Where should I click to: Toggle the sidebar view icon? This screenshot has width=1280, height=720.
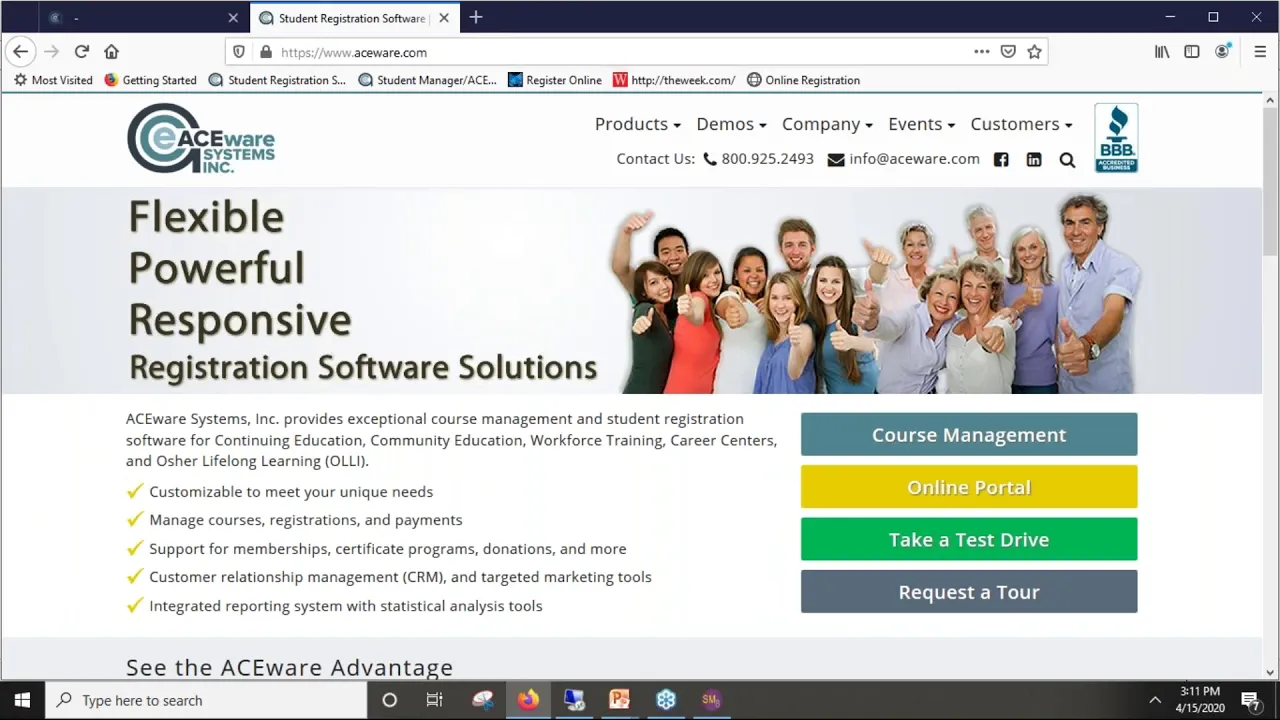click(1192, 52)
